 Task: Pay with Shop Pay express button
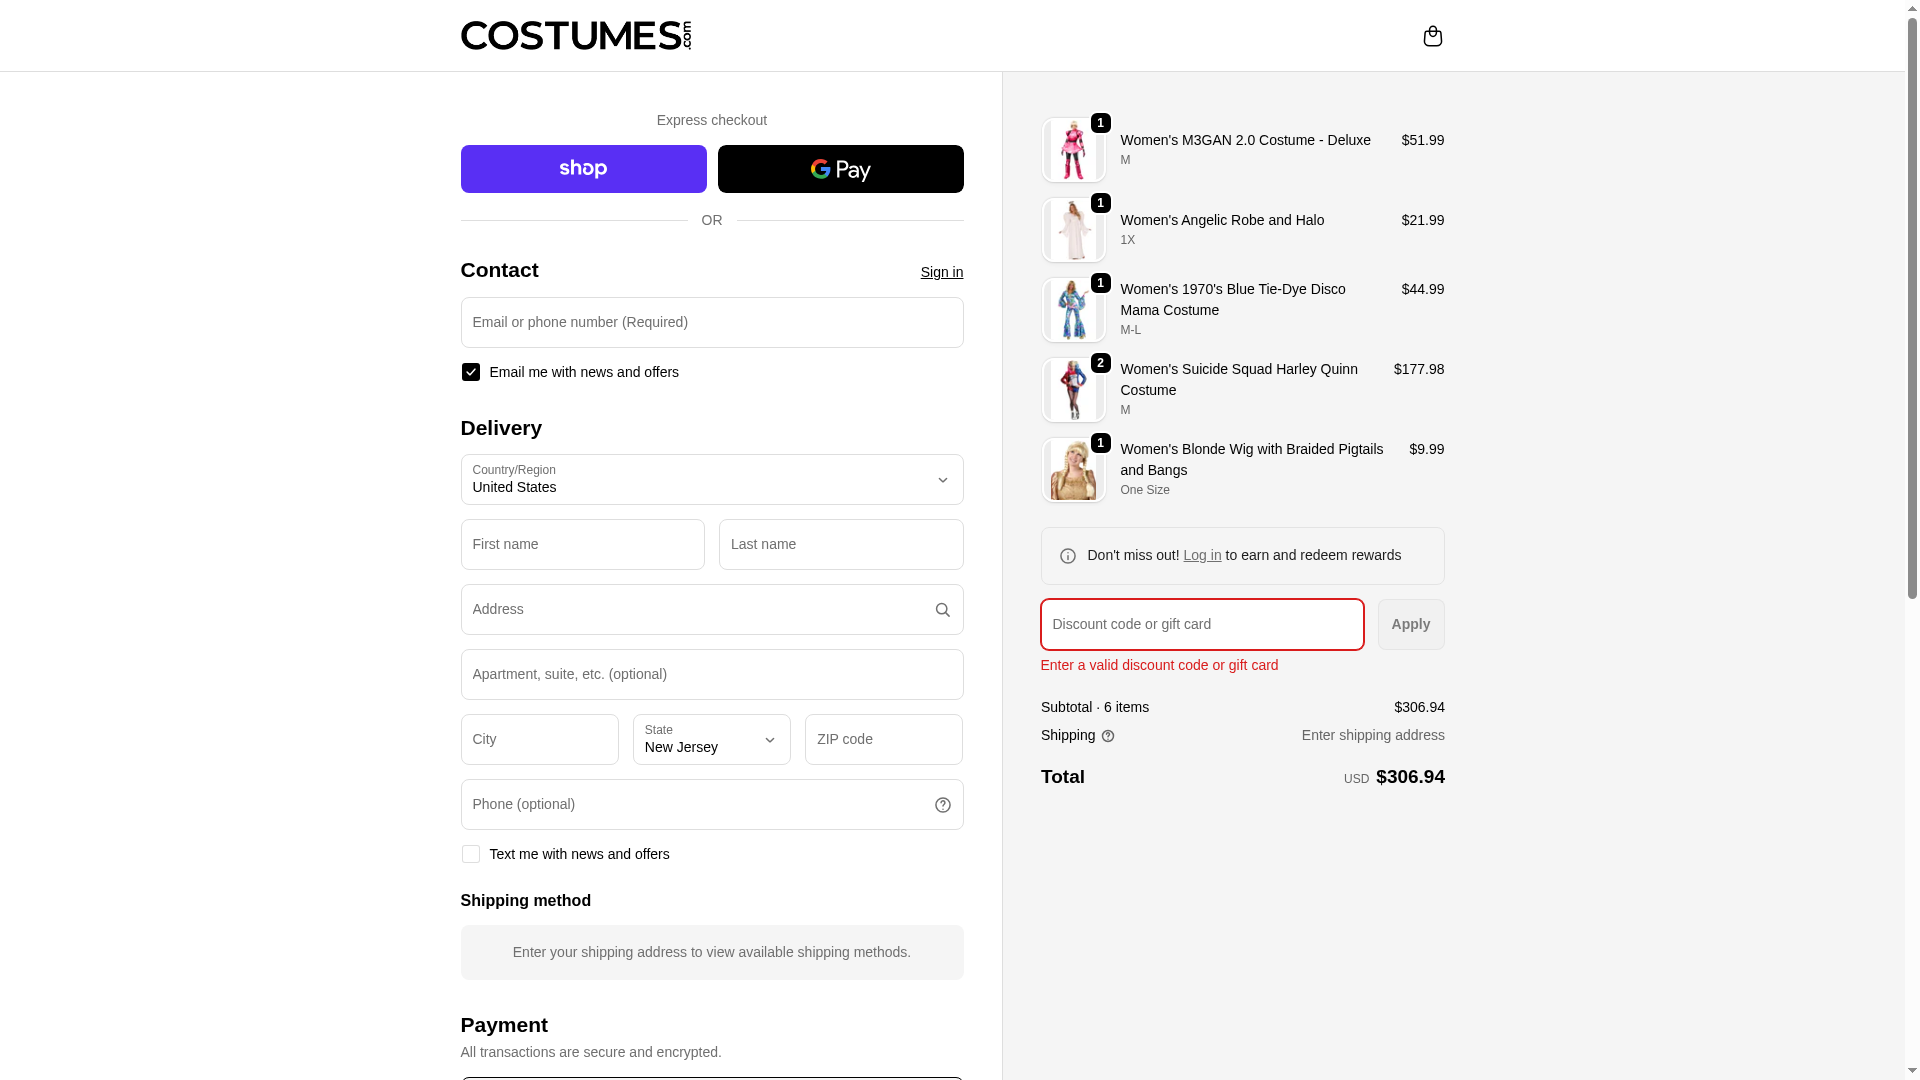[x=583, y=169]
